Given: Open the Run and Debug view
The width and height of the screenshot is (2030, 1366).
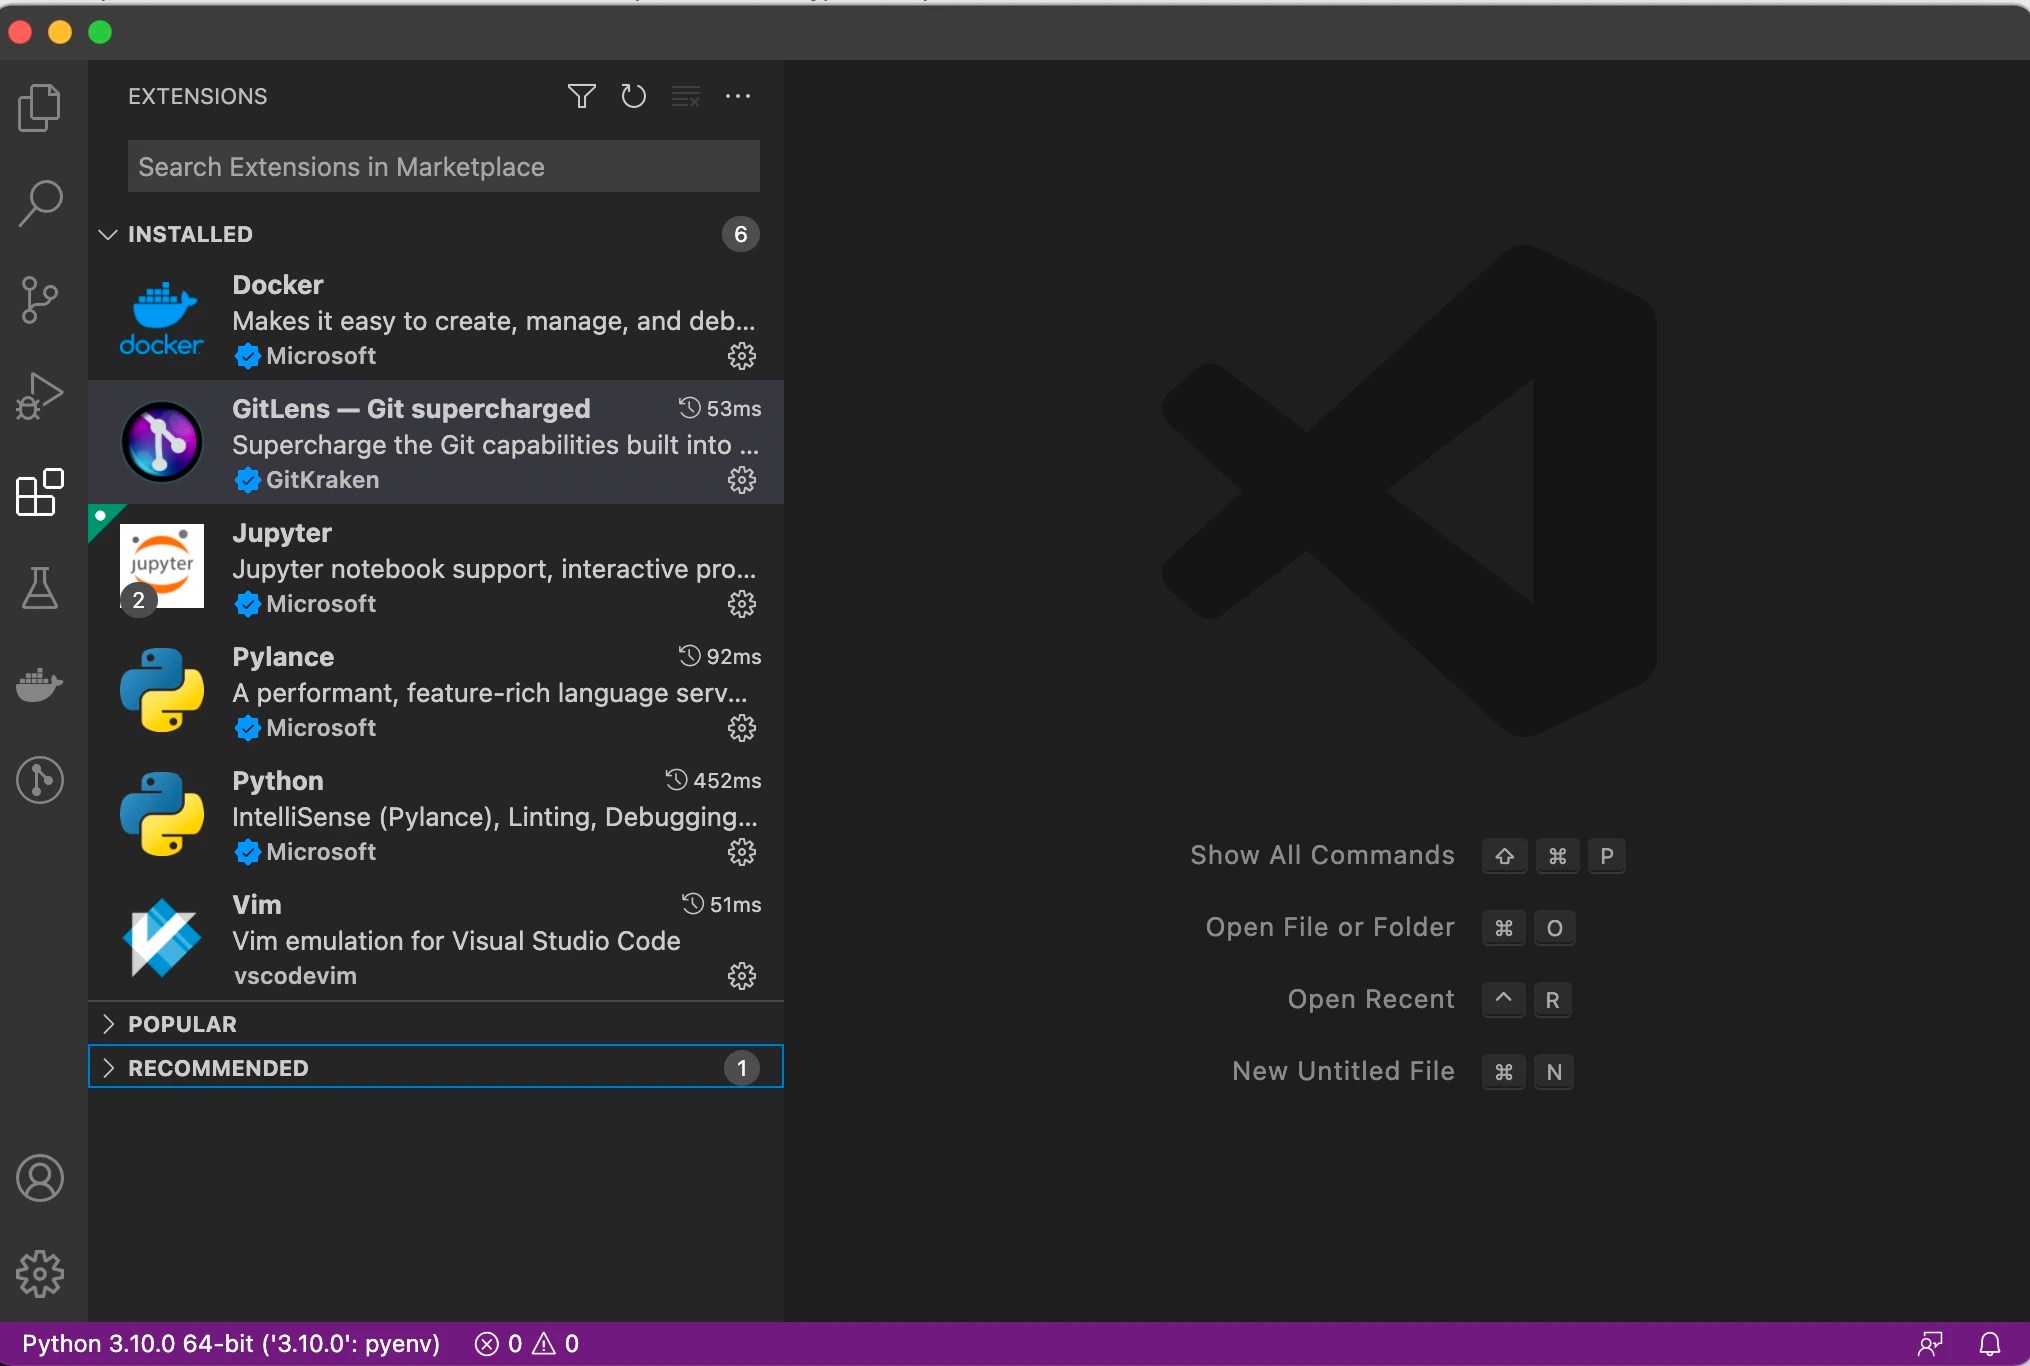Looking at the screenshot, I should (39, 396).
